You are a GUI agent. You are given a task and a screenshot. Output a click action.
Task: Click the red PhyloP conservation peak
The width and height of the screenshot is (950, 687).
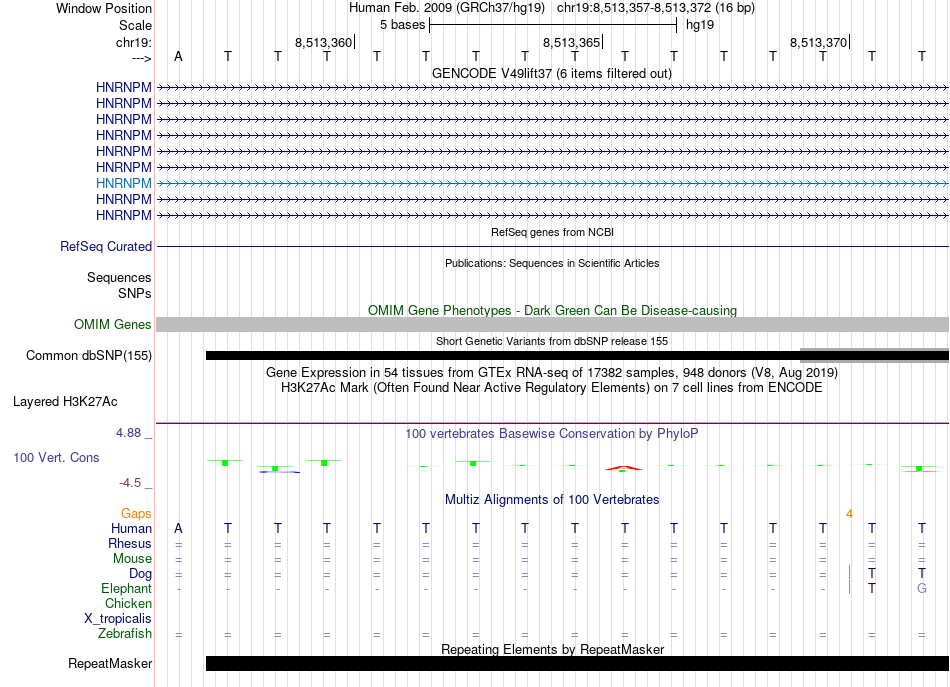coord(623,468)
